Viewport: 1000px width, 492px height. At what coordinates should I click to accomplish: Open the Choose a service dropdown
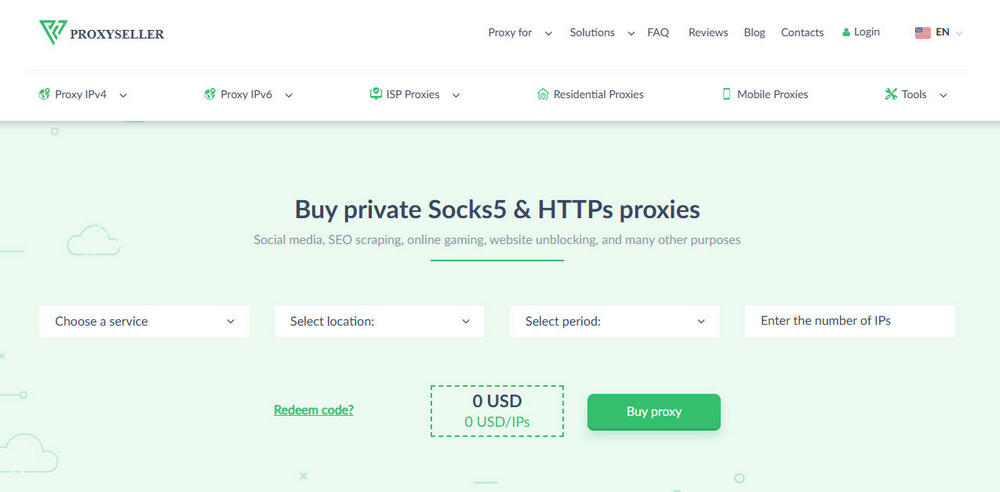pos(144,321)
